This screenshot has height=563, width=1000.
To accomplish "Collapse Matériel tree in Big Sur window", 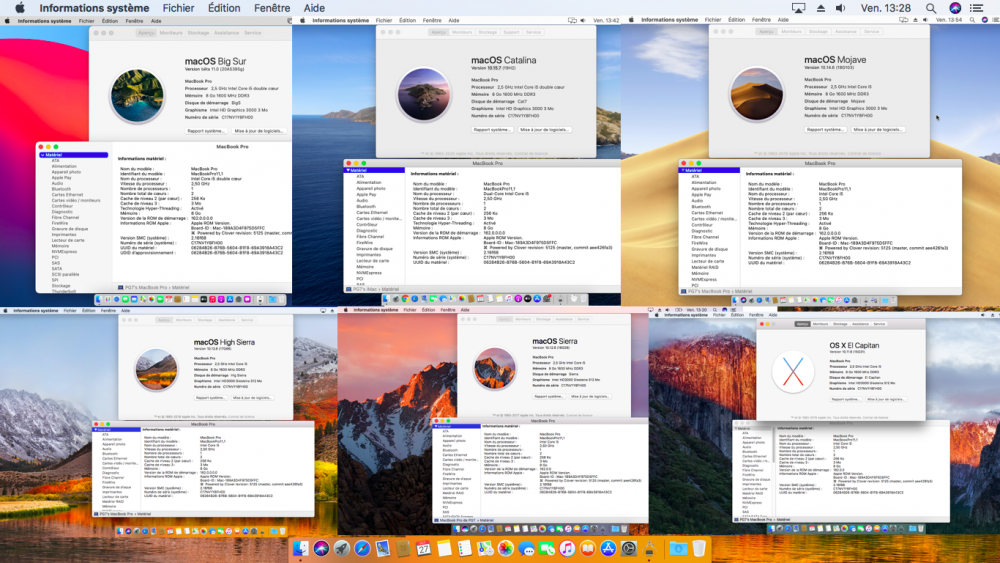I will pyautogui.click(x=43, y=155).
